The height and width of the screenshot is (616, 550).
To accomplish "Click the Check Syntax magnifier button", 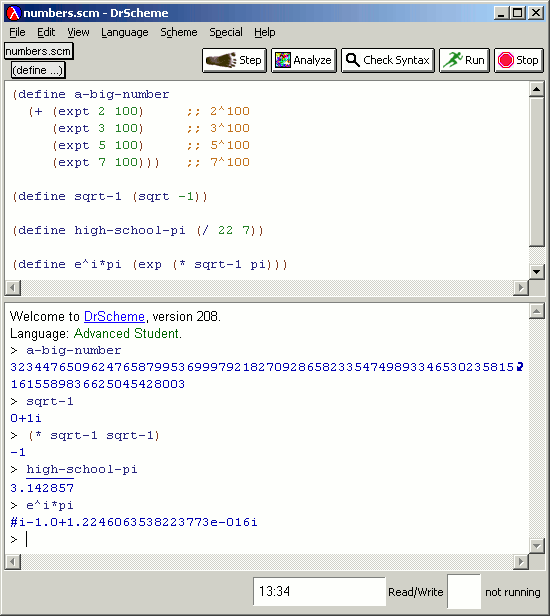I will 388,60.
